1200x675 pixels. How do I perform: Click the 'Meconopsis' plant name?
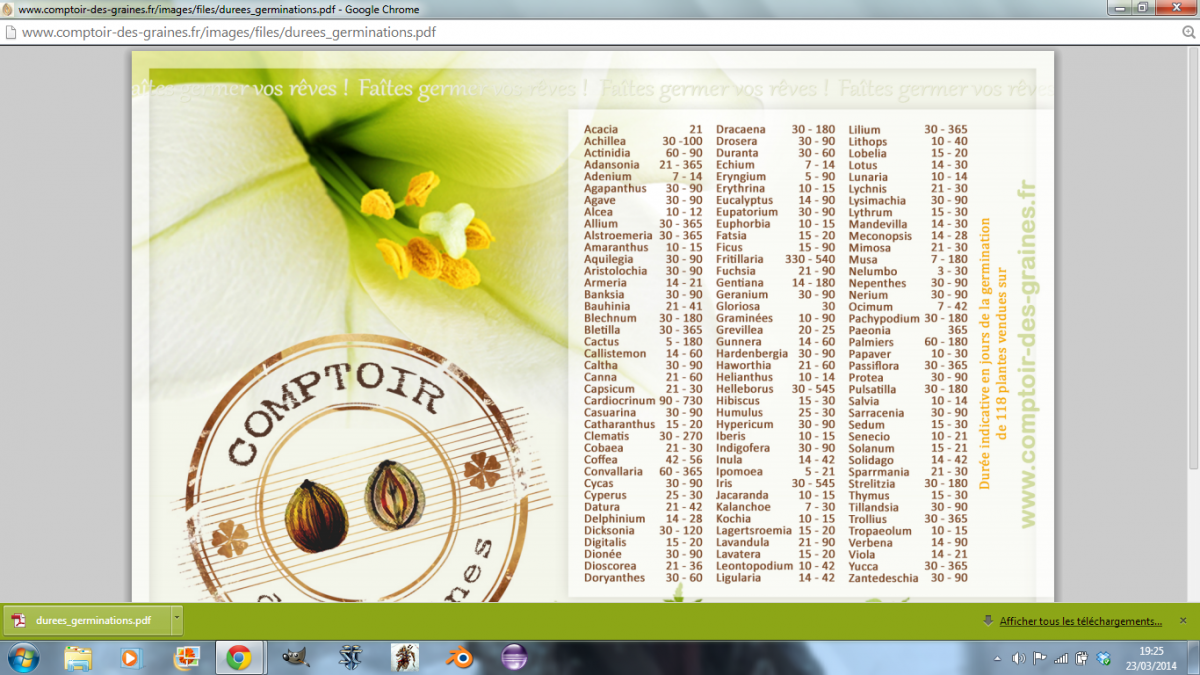pos(880,236)
